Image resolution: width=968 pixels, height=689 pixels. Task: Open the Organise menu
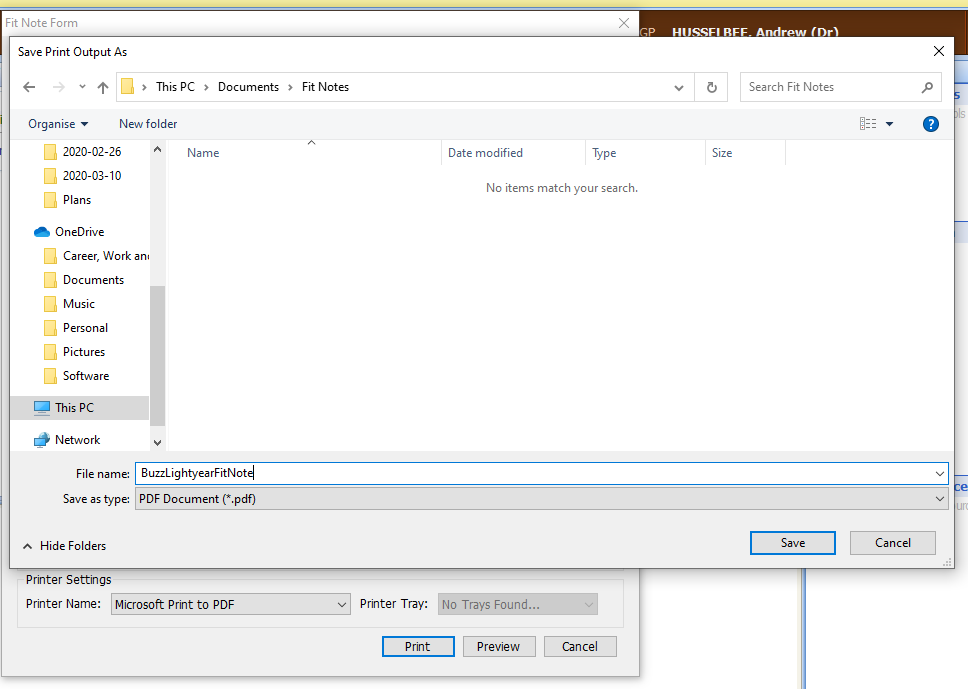click(58, 124)
